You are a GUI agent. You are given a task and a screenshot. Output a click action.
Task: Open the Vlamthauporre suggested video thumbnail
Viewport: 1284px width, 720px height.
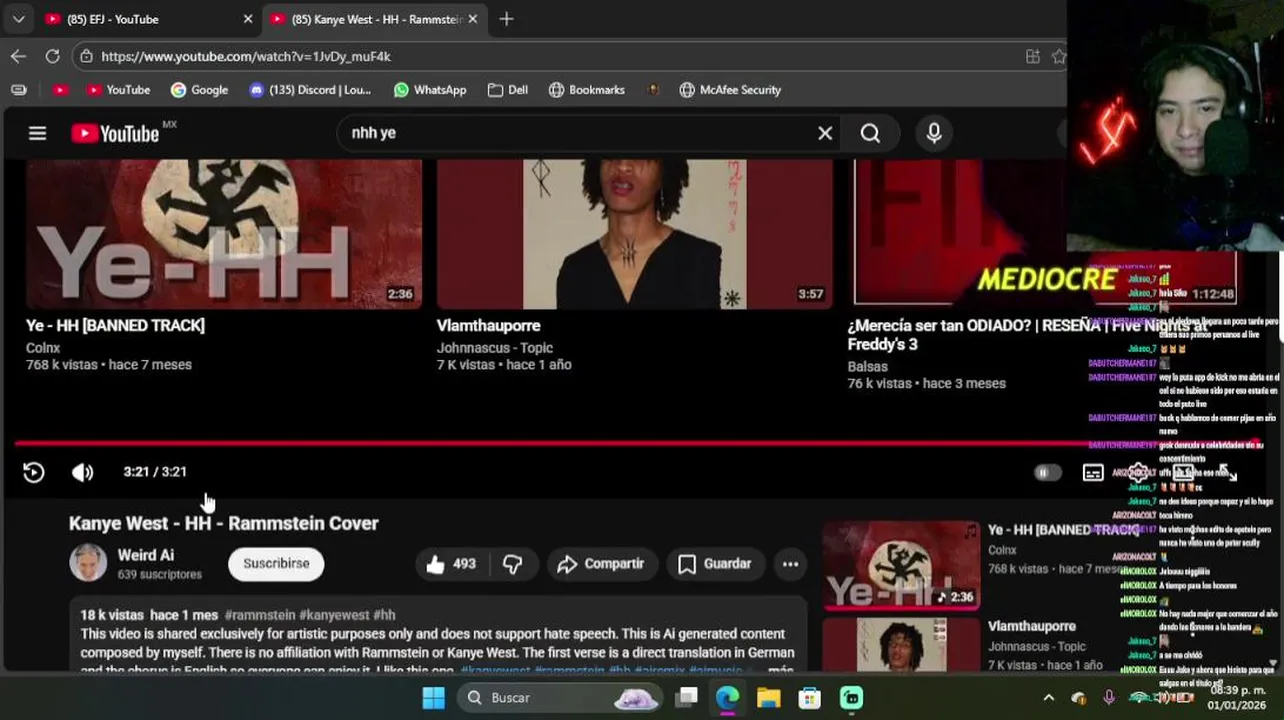(634, 233)
